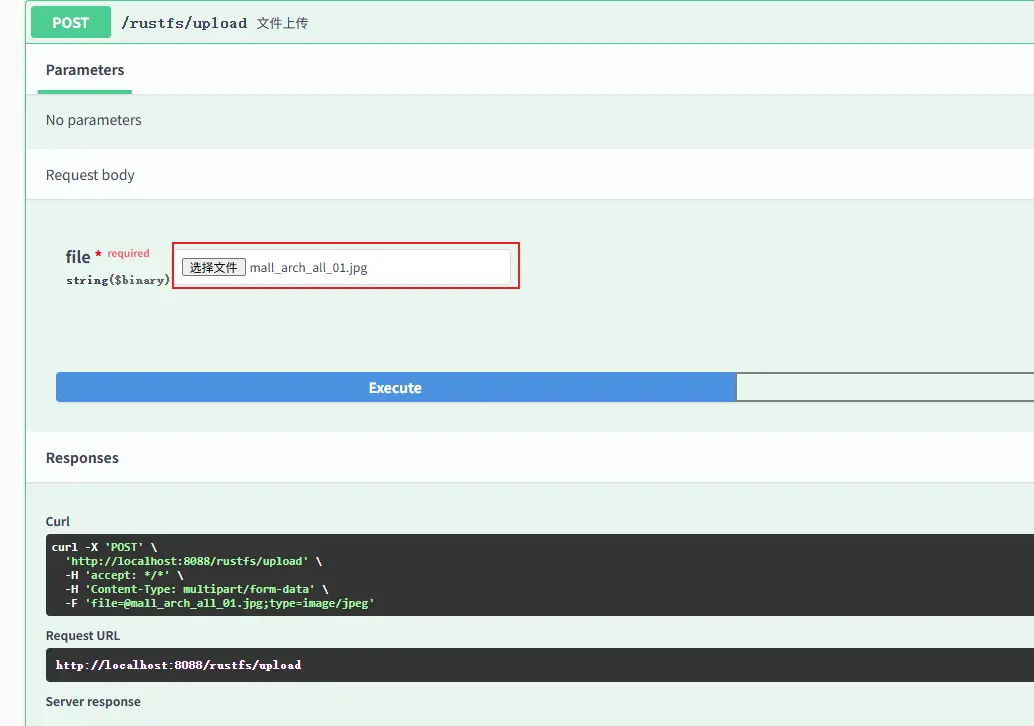The image size is (1034, 726).
Task: Collapse the /rustfs/upload operation path
Action: pyautogui.click(x=184, y=23)
